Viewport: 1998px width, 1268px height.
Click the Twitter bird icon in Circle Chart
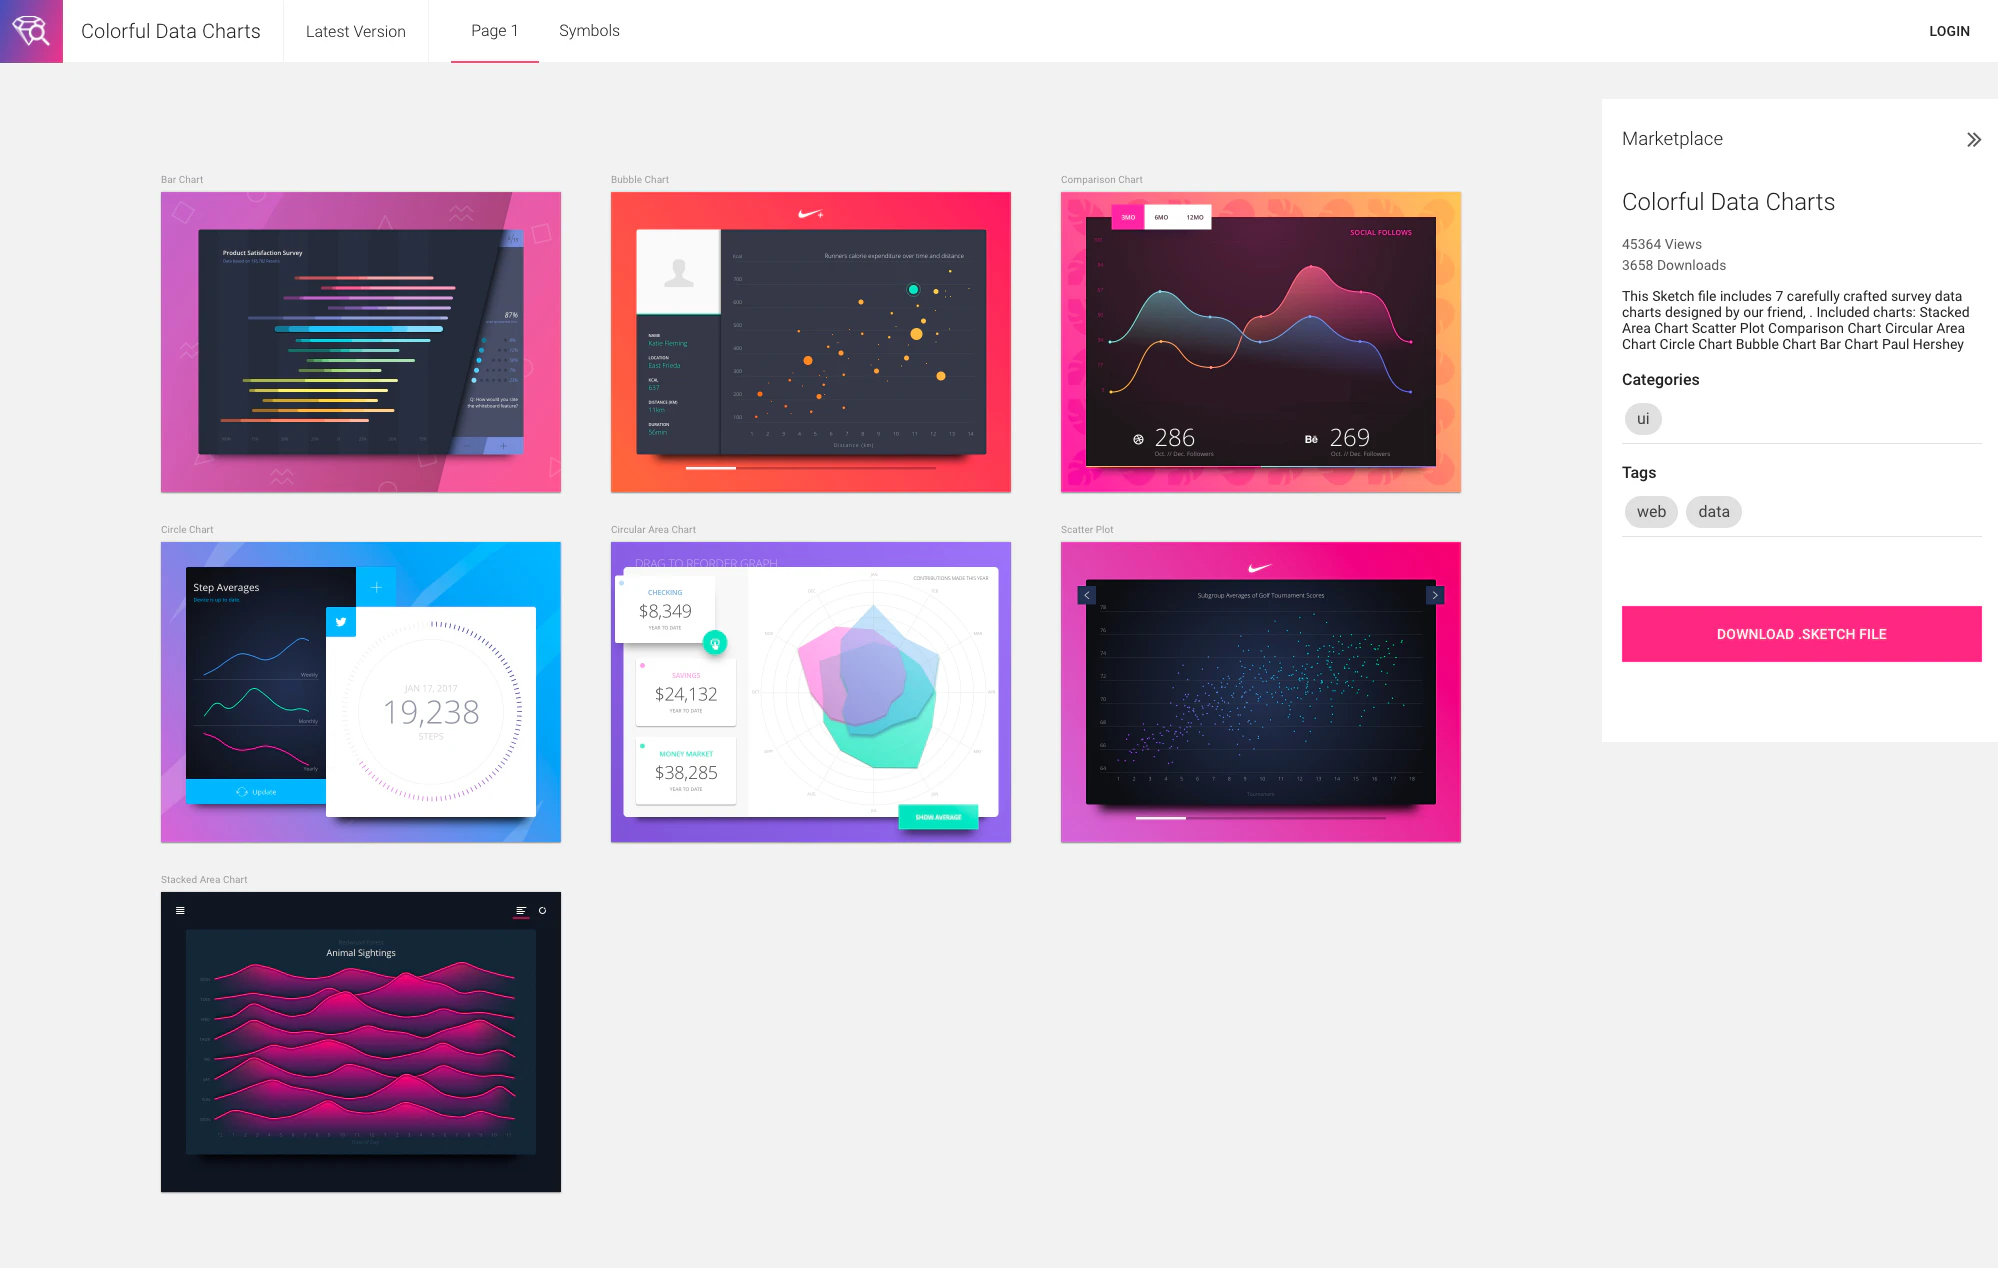coord(341,622)
